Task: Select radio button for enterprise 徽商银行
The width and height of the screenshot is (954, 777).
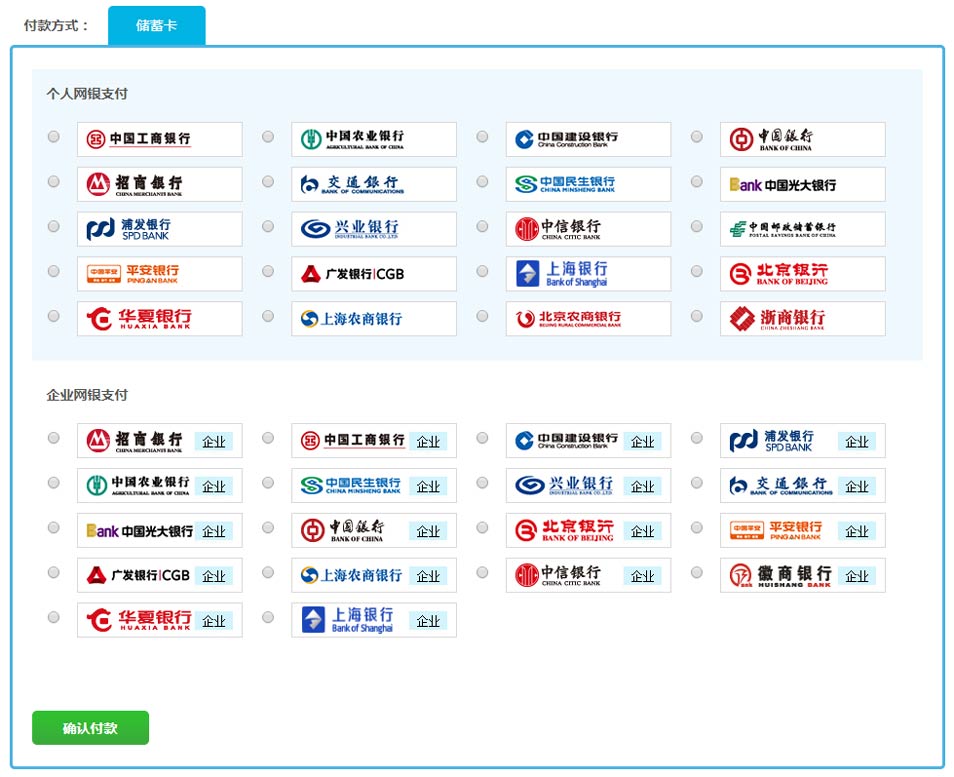Action: tap(697, 572)
